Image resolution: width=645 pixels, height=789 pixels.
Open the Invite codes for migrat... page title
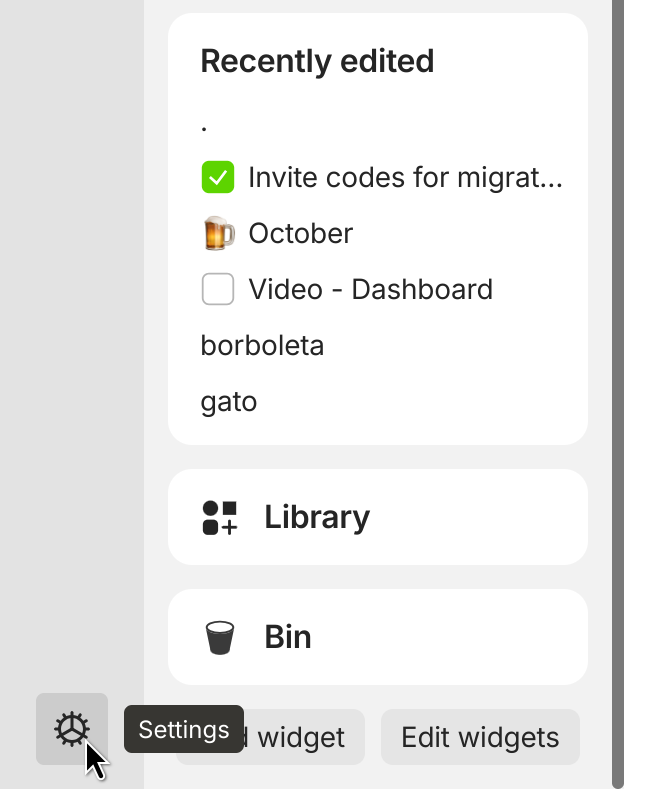pos(406,178)
